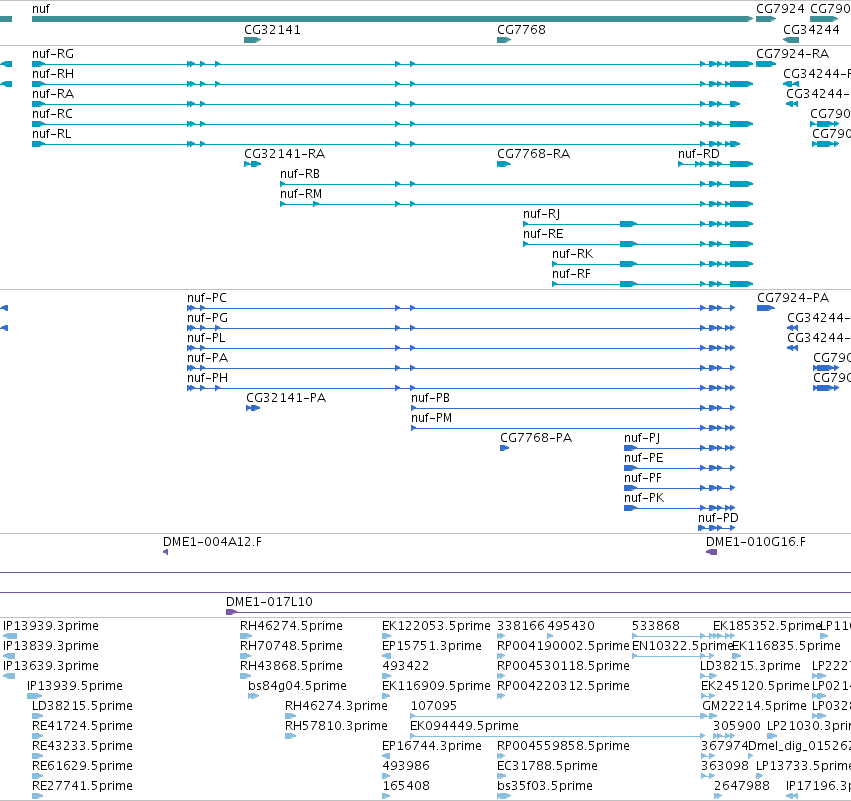Click the CG7924-PA protein label
This screenshot has width=851, height=801.
pos(793,298)
